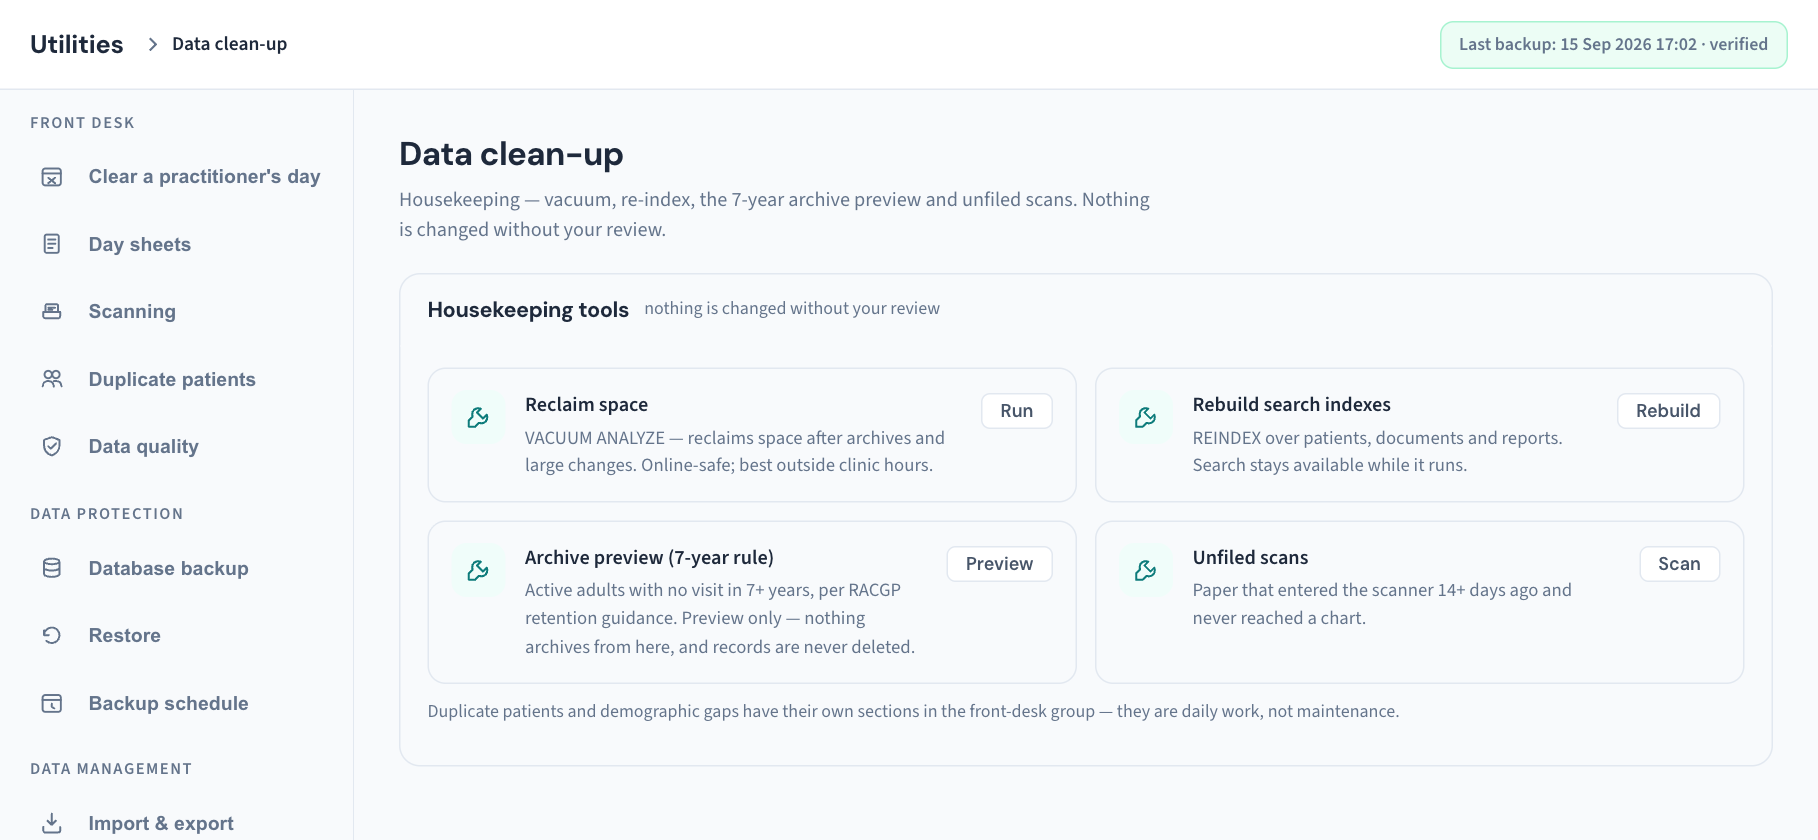Click the Reclaim space card title
The image size is (1818, 840).
tap(586, 404)
